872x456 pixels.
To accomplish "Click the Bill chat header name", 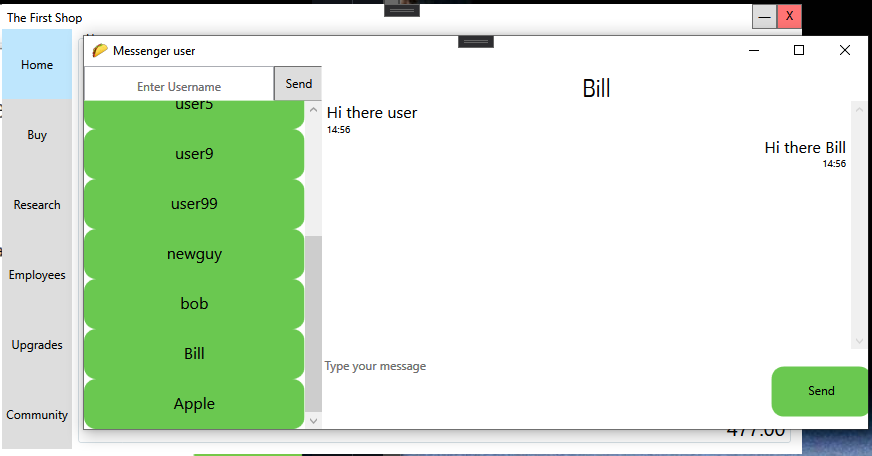I will click(x=596, y=88).
